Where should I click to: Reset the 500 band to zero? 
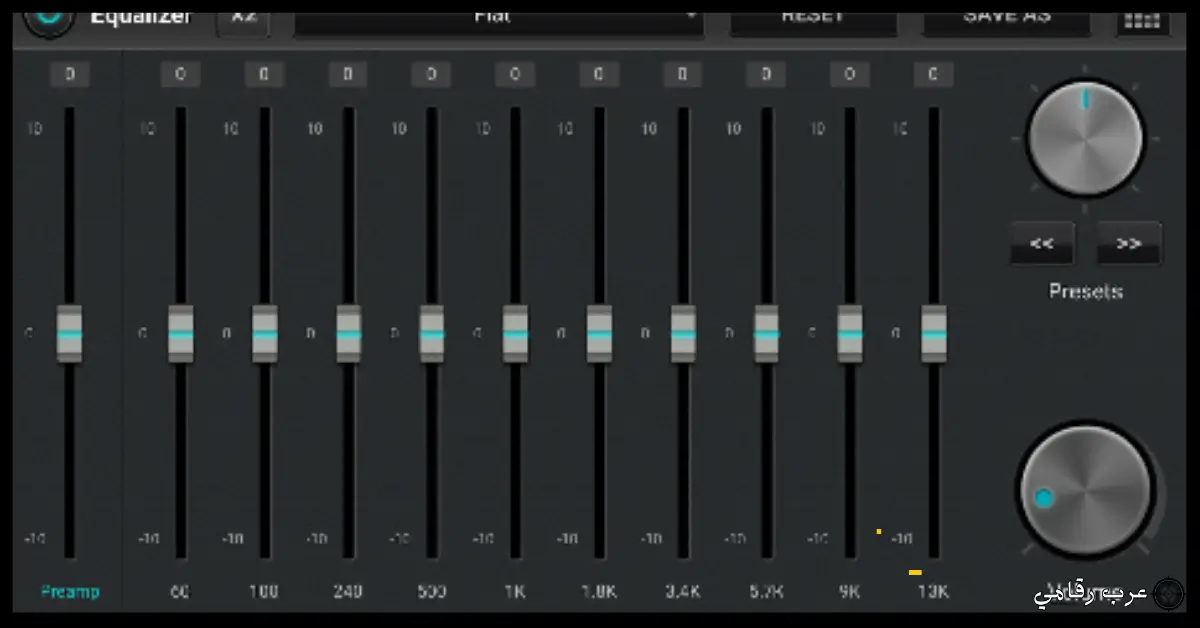click(x=431, y=74)
